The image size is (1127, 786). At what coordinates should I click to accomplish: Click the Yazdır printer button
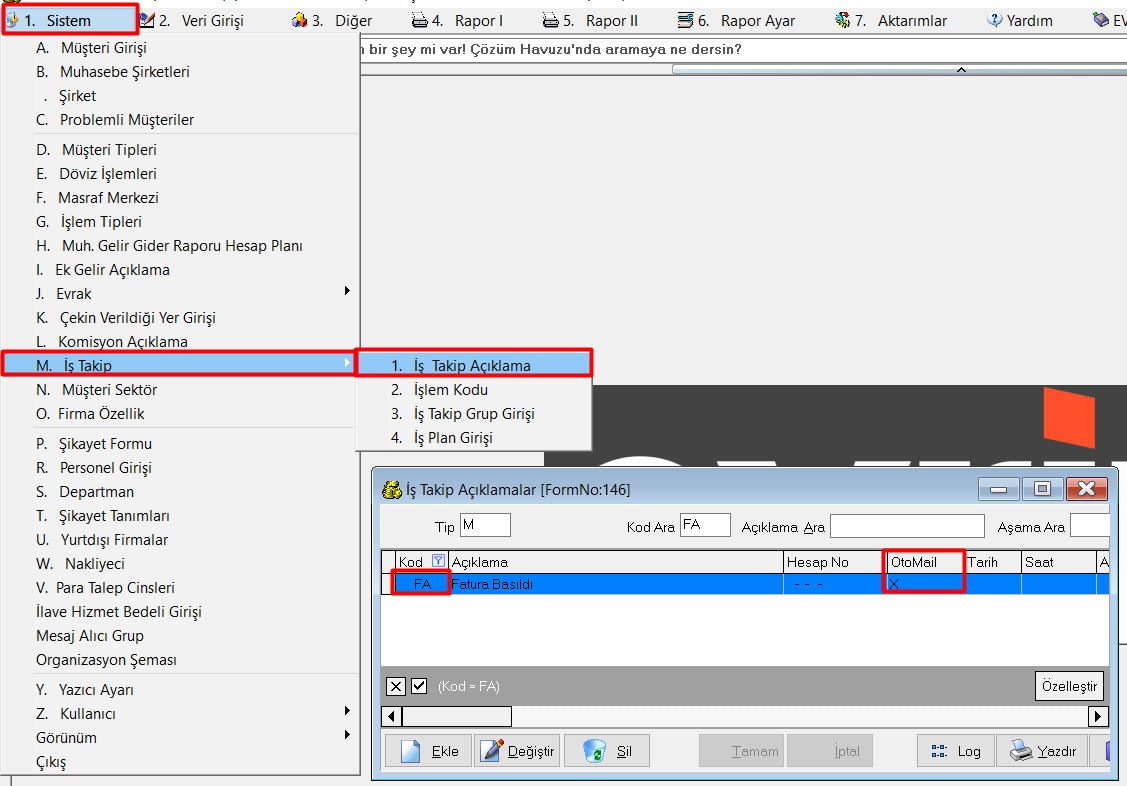[x=1042, y=751]
